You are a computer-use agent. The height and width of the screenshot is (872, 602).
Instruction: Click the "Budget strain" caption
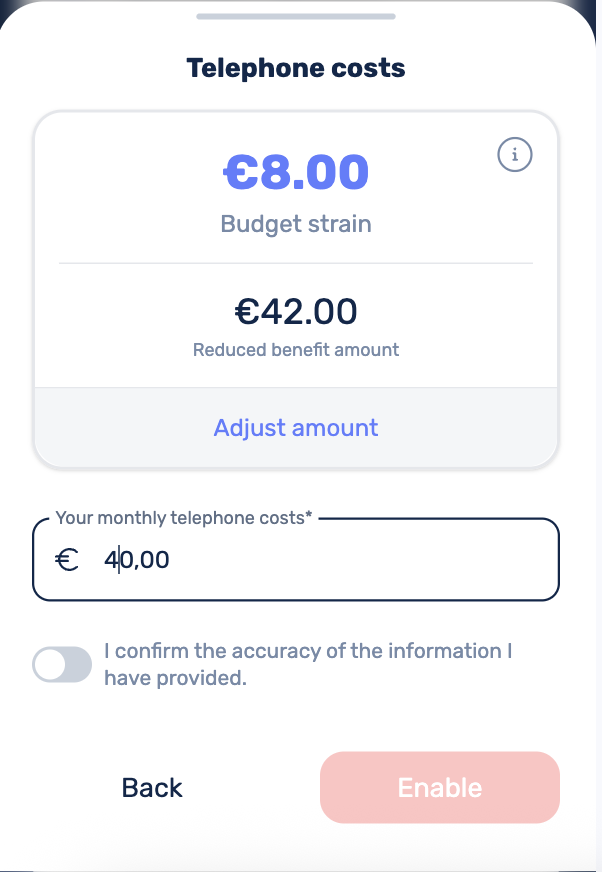(296, 224)
